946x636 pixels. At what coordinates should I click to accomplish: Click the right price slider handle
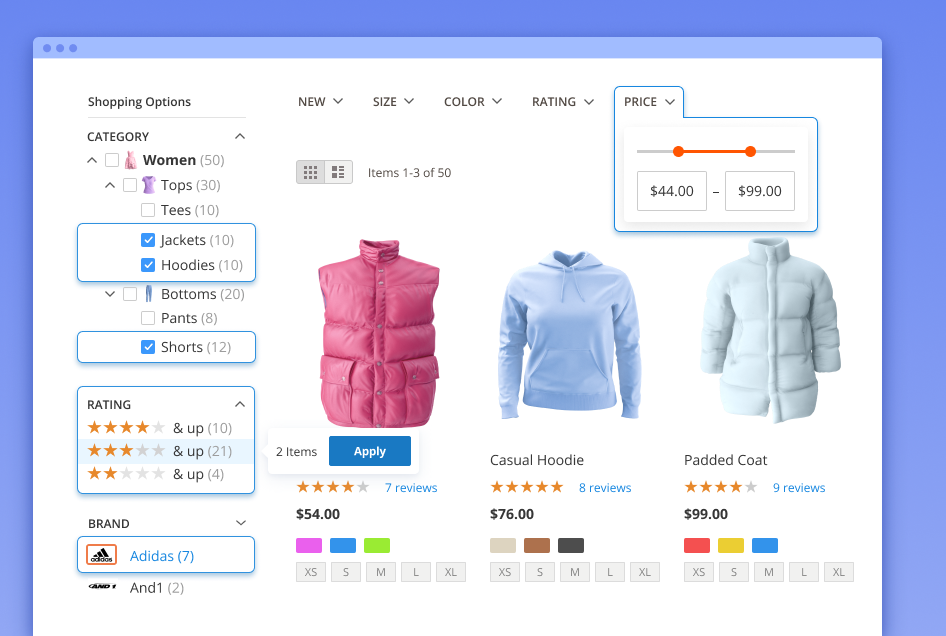(x=750, y=151)
